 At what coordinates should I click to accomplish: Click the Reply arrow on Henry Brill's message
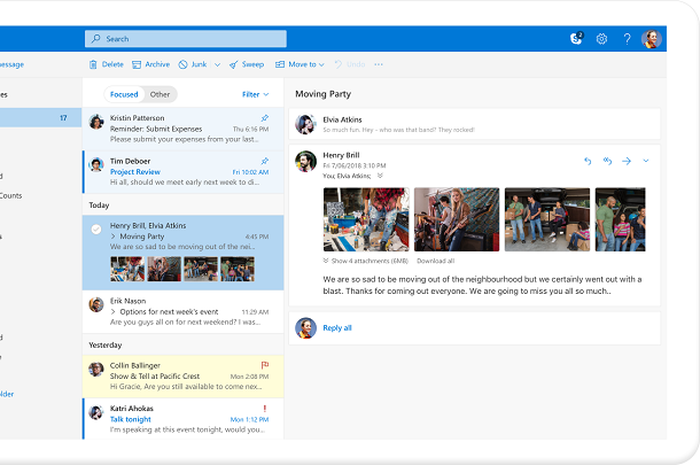coord(587,161)
